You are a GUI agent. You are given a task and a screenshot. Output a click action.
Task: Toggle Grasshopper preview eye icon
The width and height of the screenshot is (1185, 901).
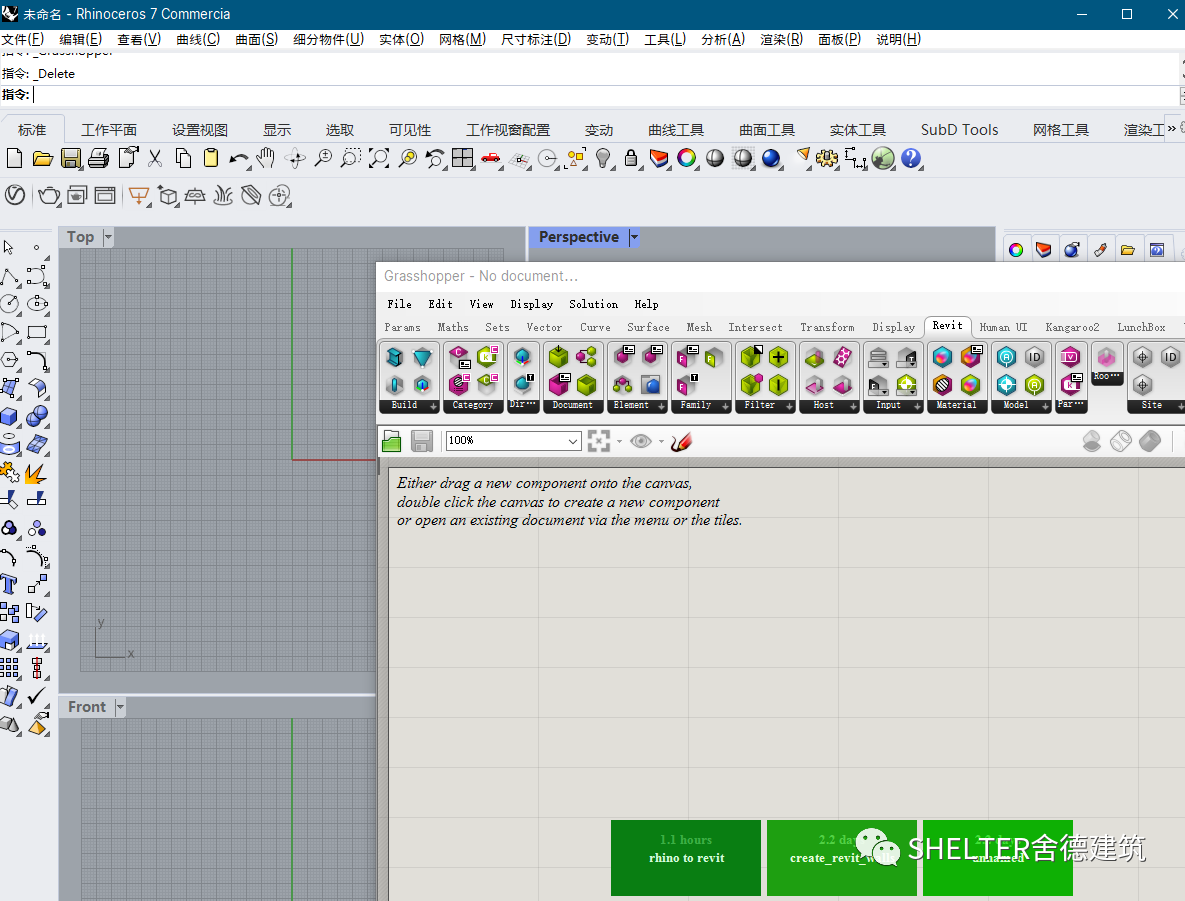tap(641, 441)
